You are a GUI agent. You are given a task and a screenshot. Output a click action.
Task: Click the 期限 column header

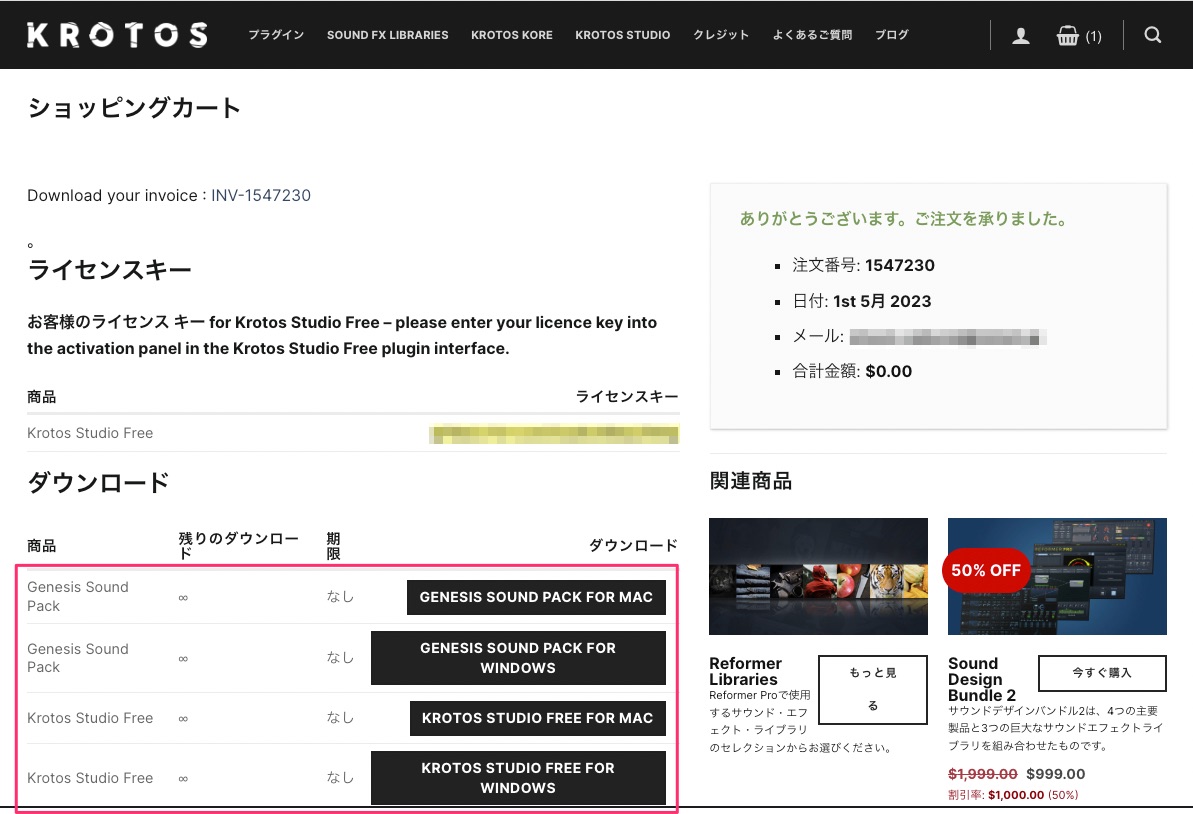pos(333,545)
